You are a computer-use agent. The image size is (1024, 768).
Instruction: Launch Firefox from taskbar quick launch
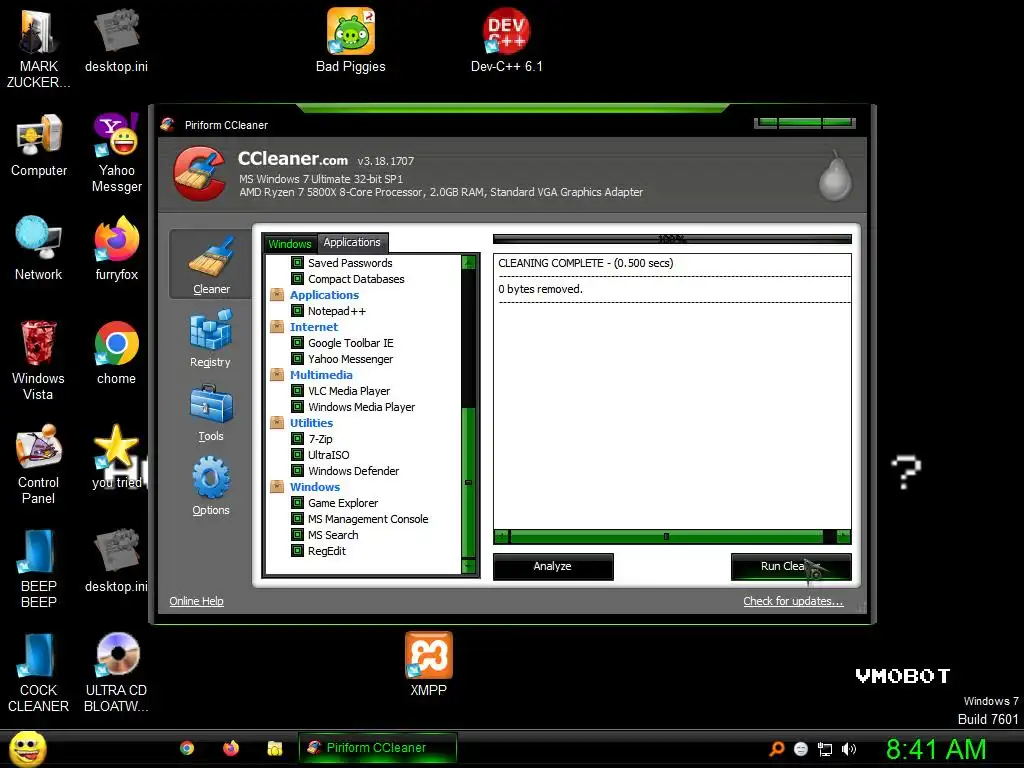coord(231,748)
